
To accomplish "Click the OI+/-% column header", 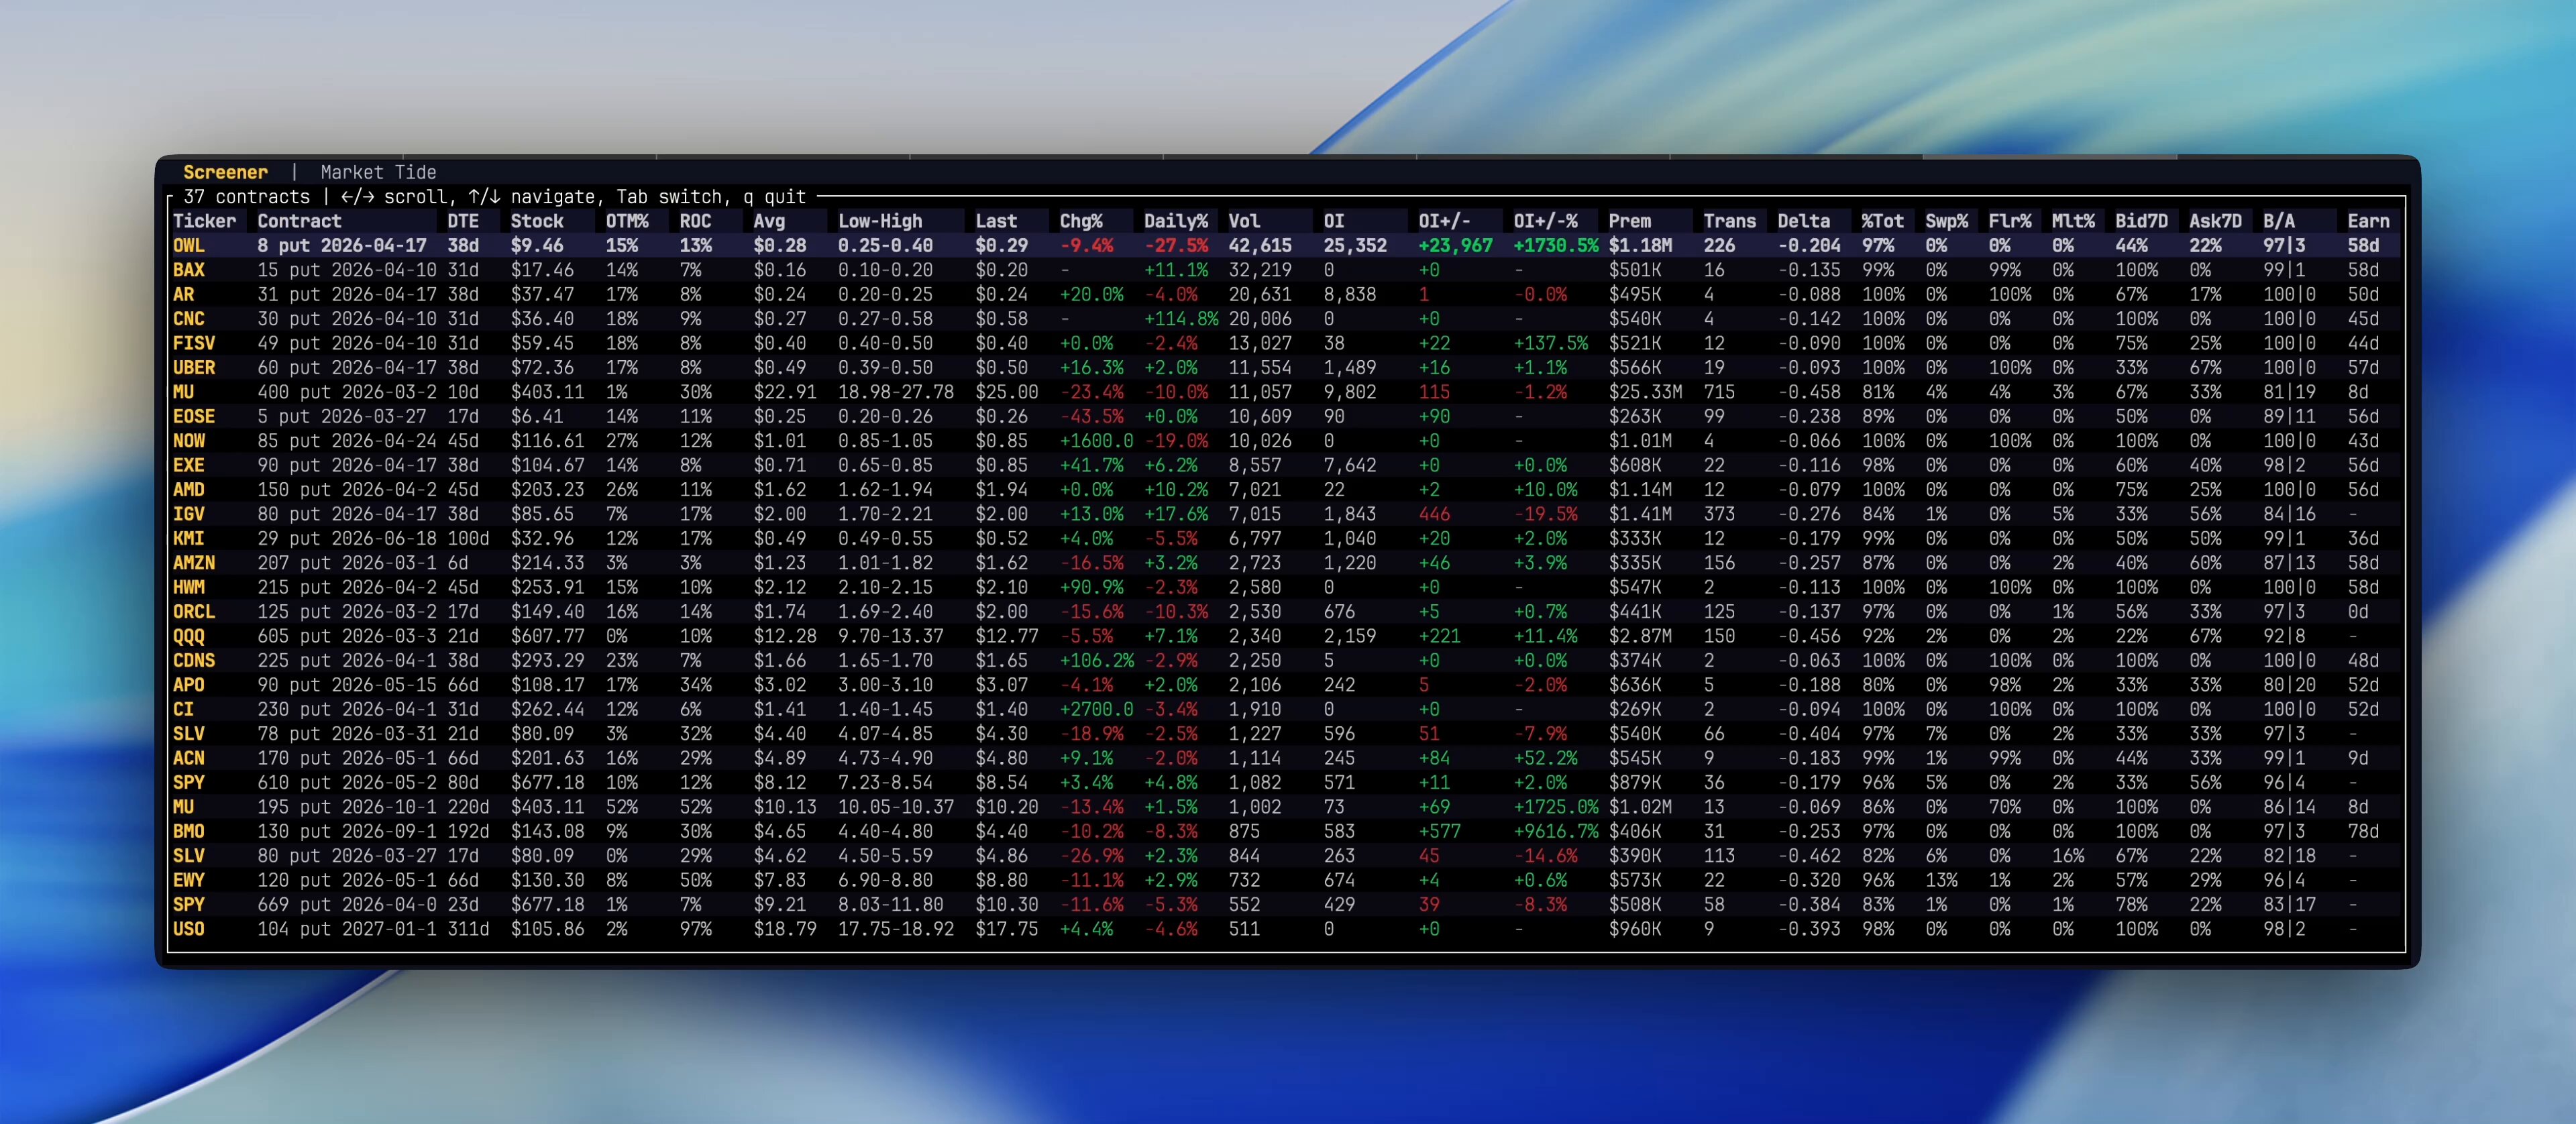I will [x=1546, y=221].
